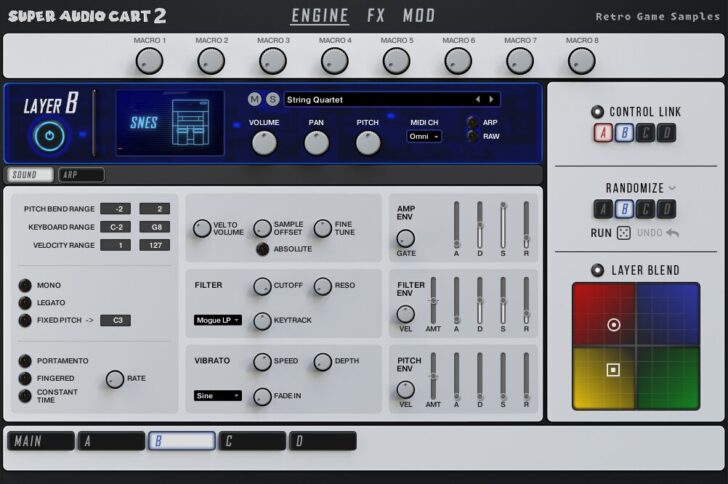Open the Sine vibrato waveform dropdown
728x484 pixels.
217,396
